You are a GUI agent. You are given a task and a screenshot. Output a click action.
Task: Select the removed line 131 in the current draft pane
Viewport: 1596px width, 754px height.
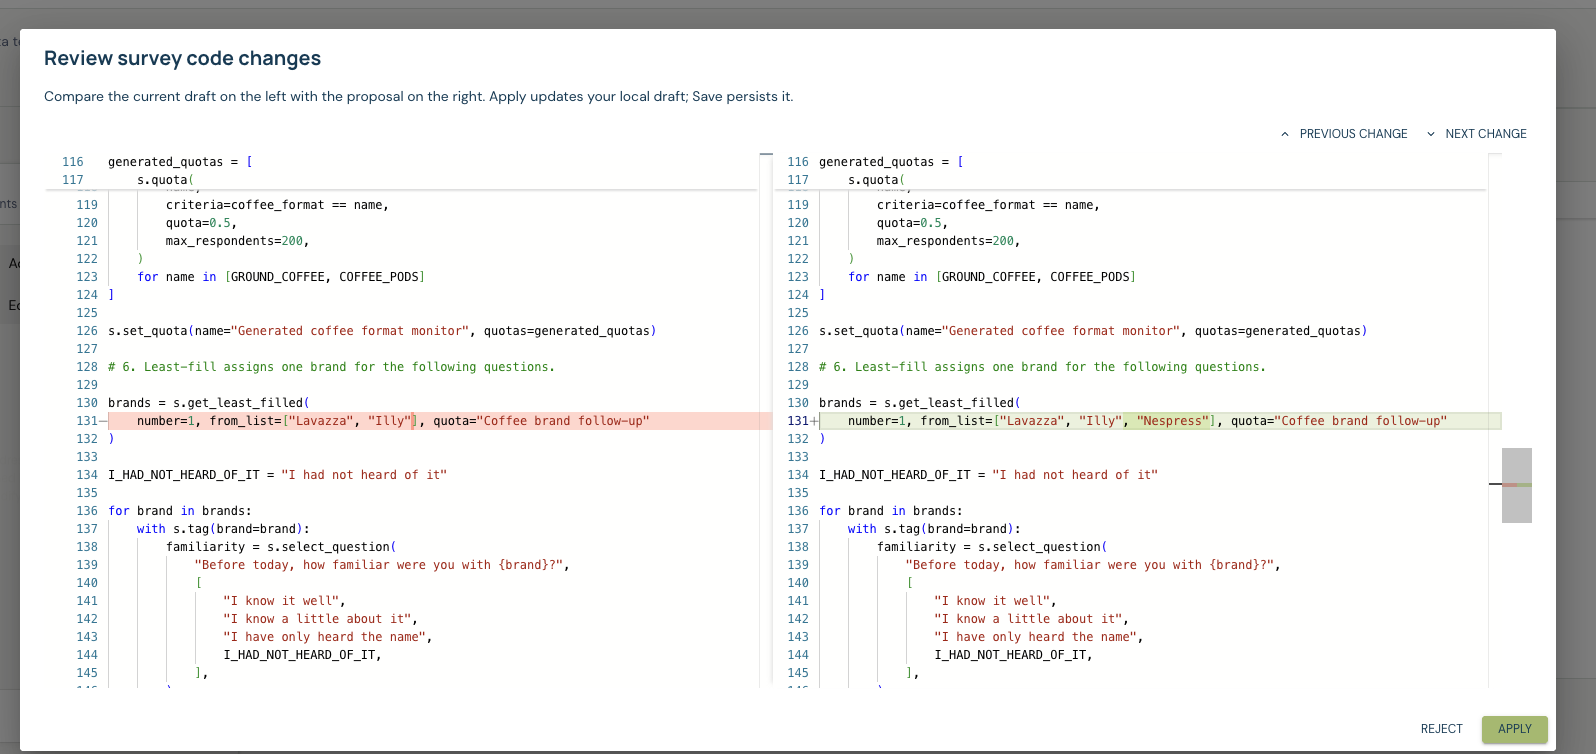[x=440, y=421]
